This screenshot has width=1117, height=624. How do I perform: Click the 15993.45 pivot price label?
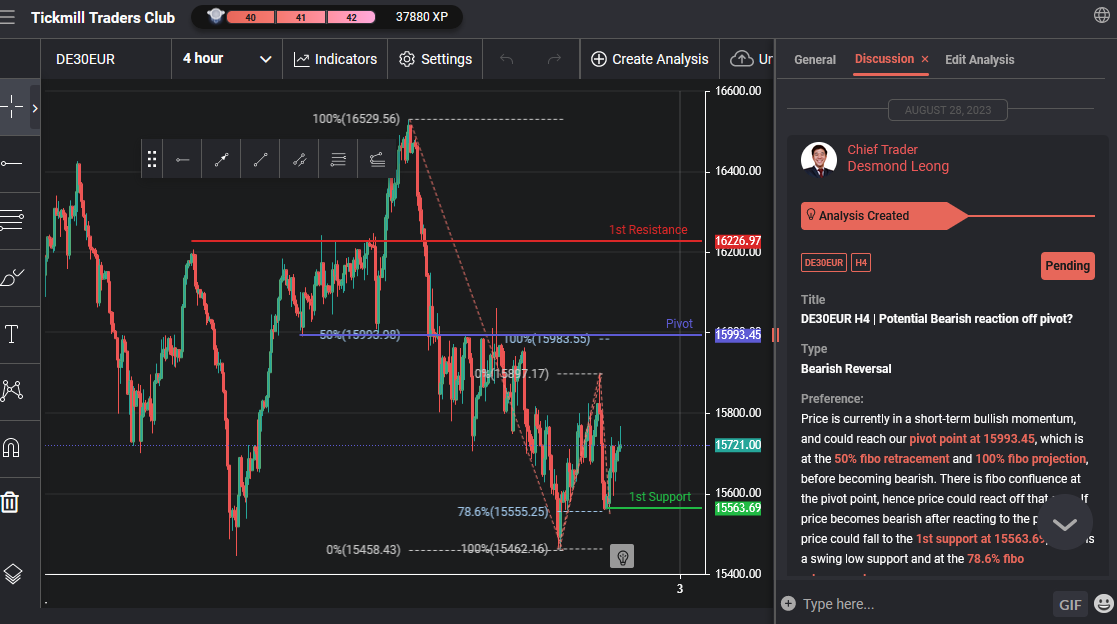pyautogui.click(x=738, y=335)
